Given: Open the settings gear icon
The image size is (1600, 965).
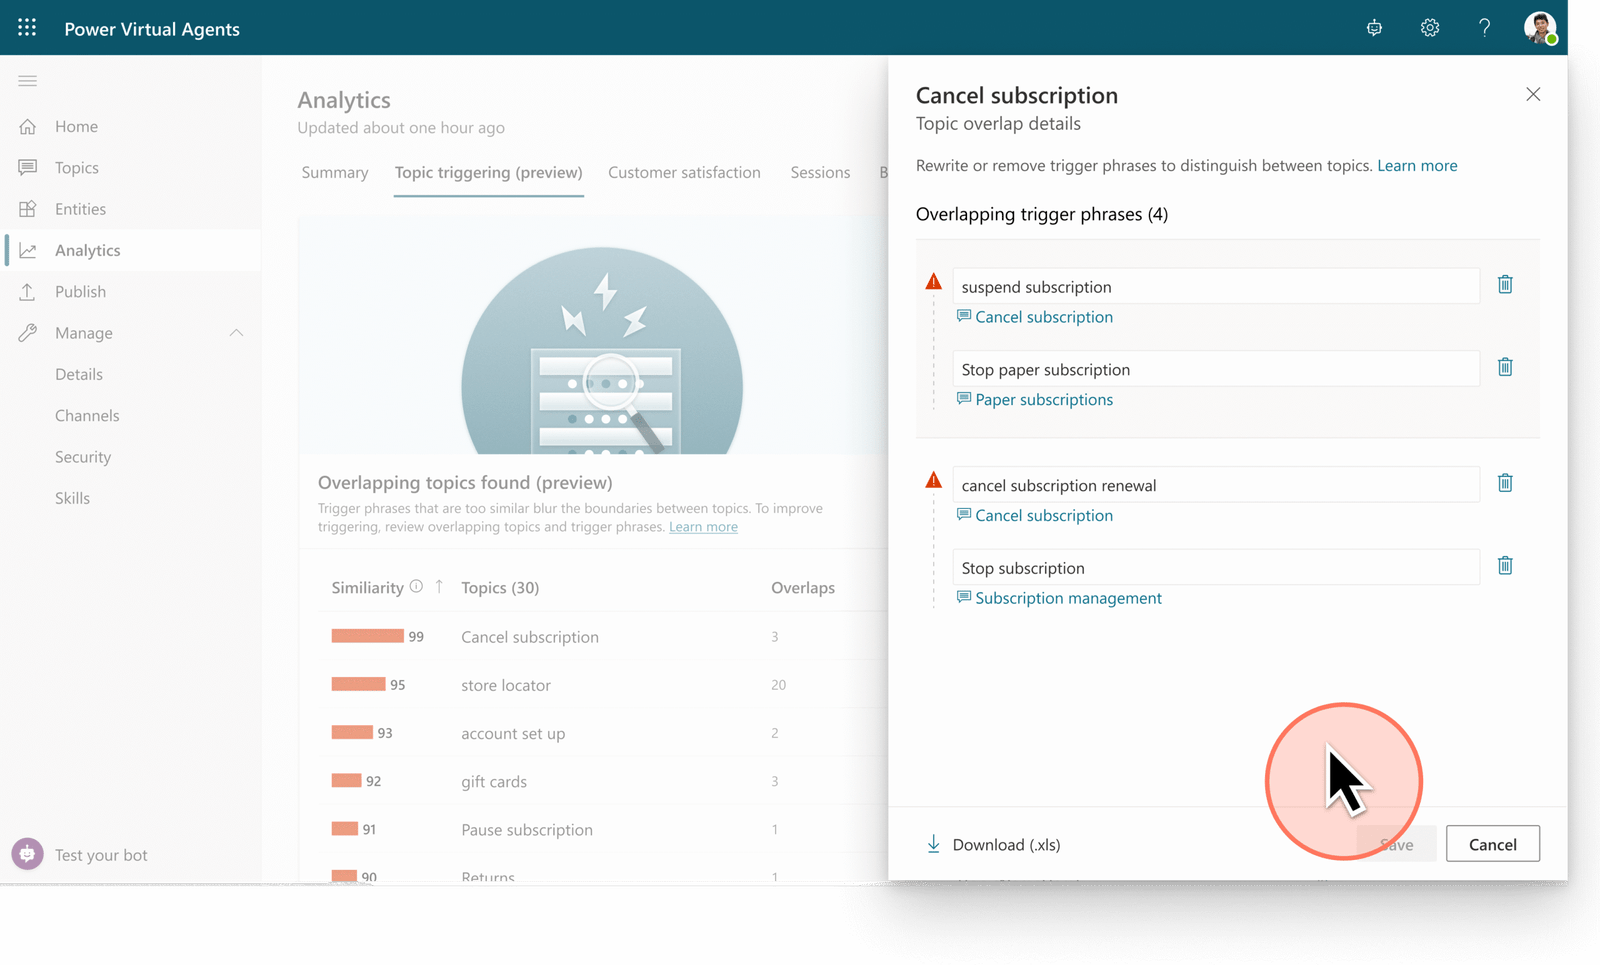Looking at the screenshot, I should tap(1430, 28).
